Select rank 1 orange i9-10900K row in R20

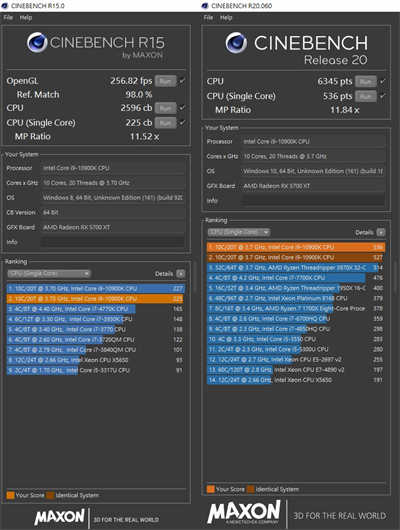pyautogui.click(x=296, y=247)
